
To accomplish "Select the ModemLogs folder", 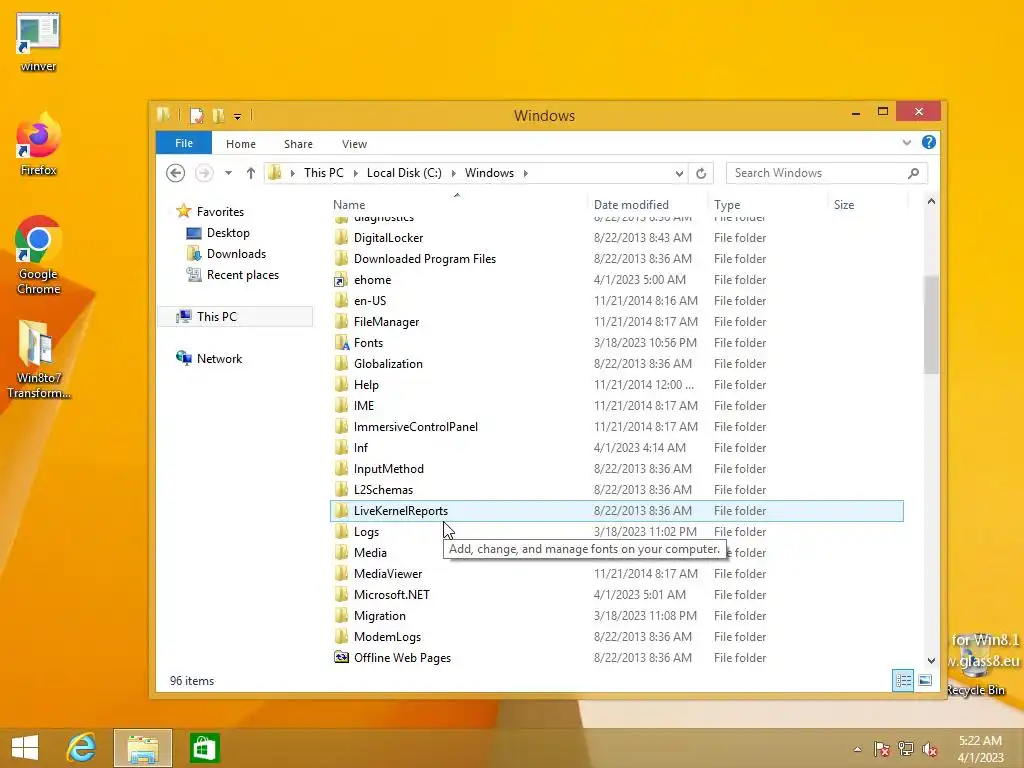I will (617, 637).
